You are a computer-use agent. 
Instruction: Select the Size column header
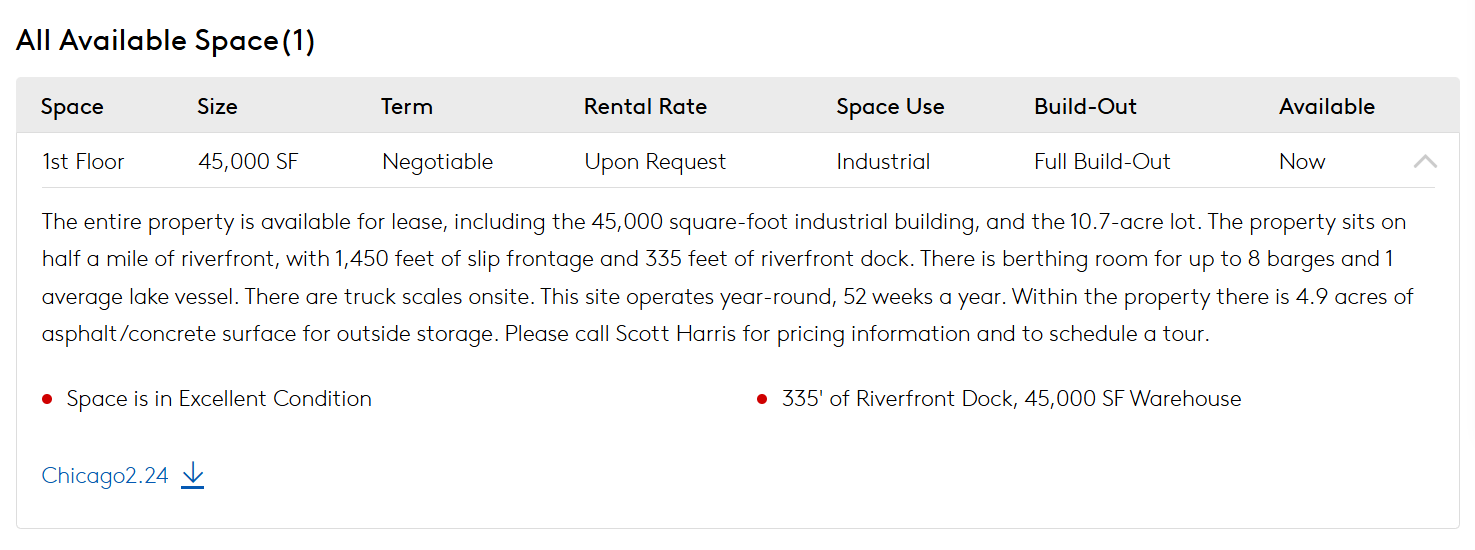point(217,106)
